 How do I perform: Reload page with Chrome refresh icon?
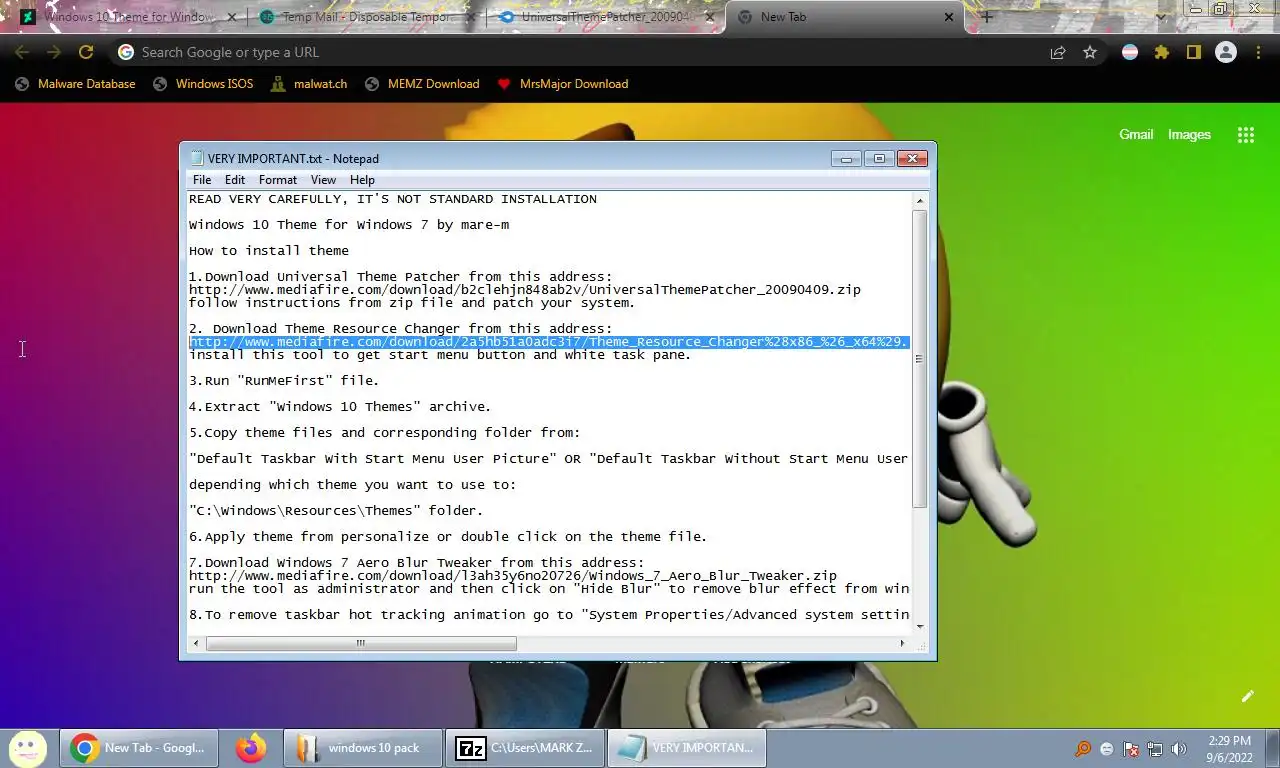click(86, 52)
